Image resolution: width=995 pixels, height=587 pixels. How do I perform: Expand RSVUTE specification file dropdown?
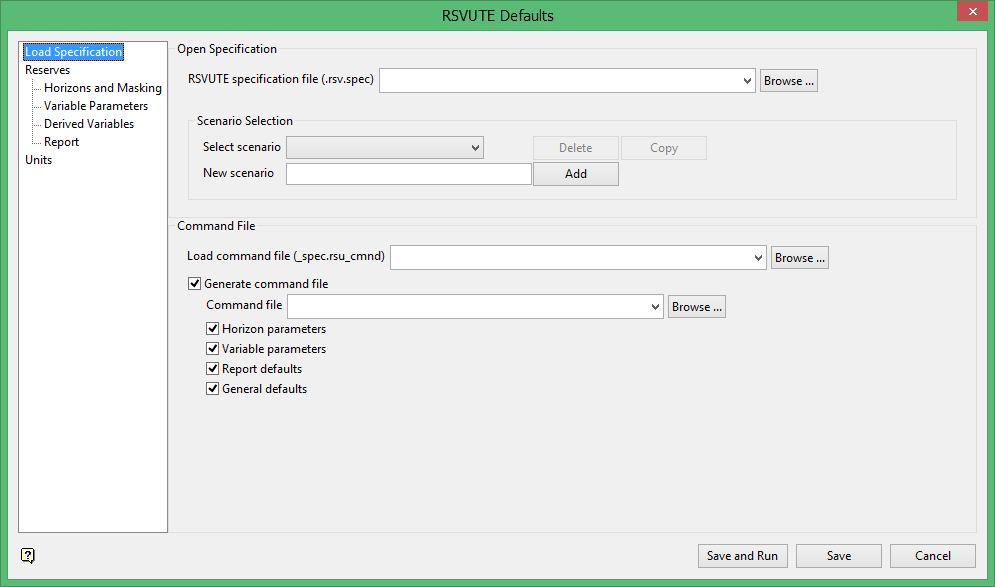(747, 81)
